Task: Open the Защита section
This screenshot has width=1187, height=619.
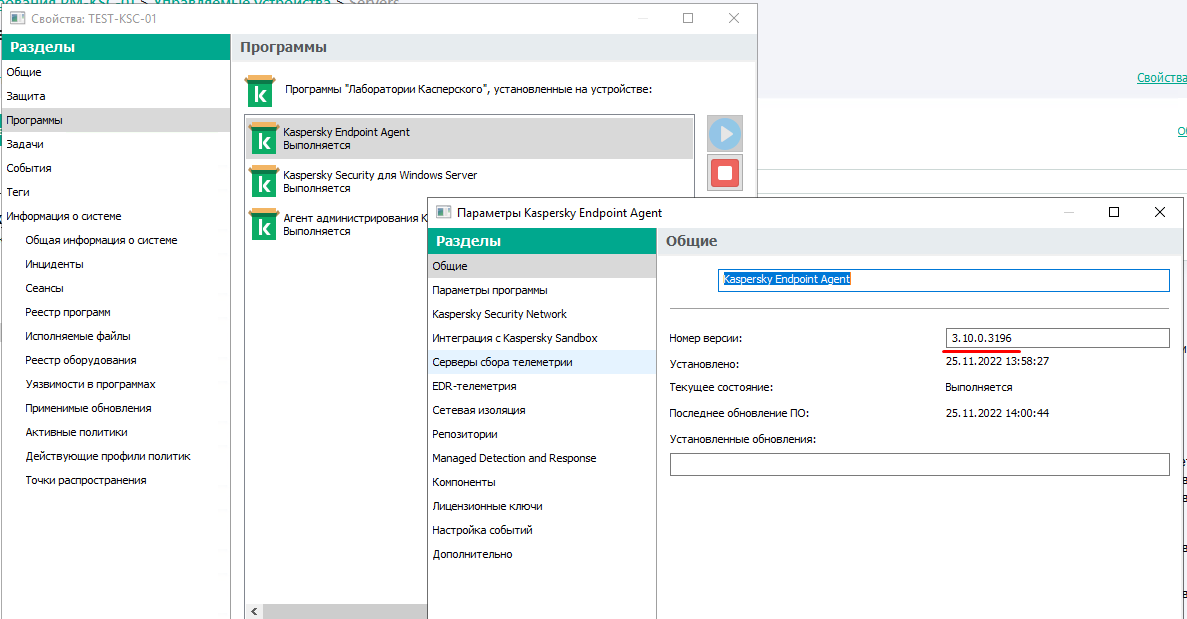Action: tap(116, 96)
